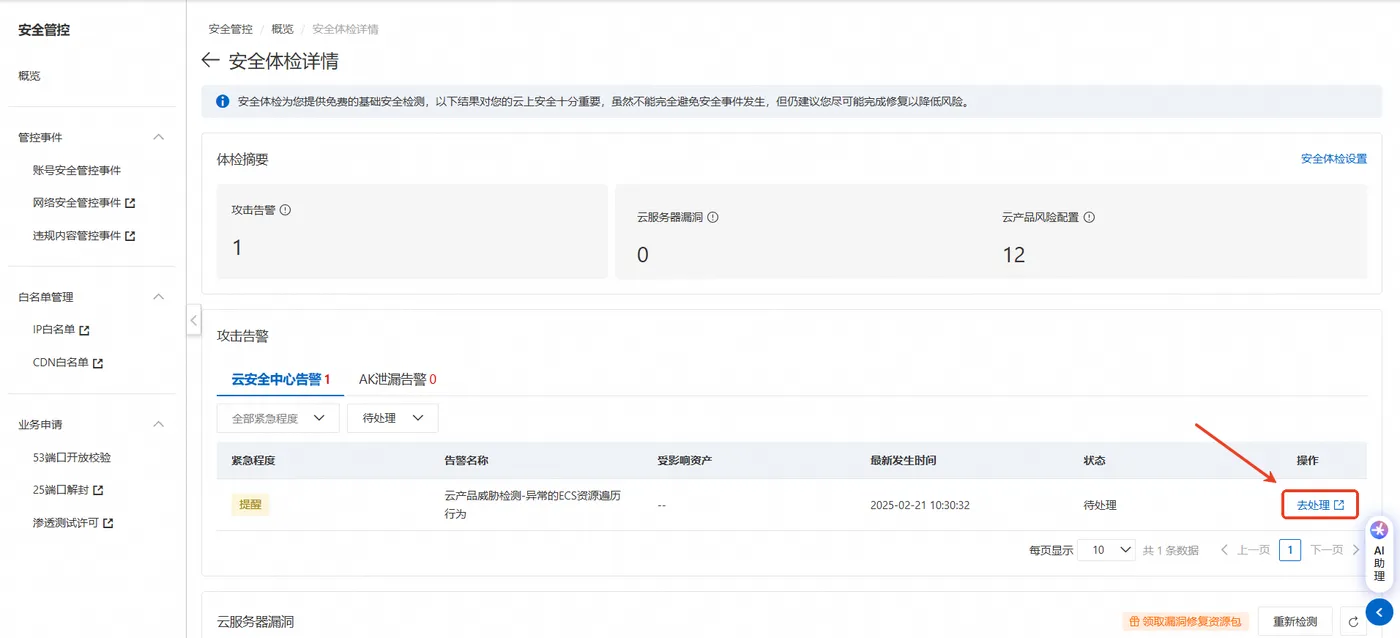Screen dimensions: 1400x638
Task: Go to the 上一页 previous page
Action: coord(1246,550)
